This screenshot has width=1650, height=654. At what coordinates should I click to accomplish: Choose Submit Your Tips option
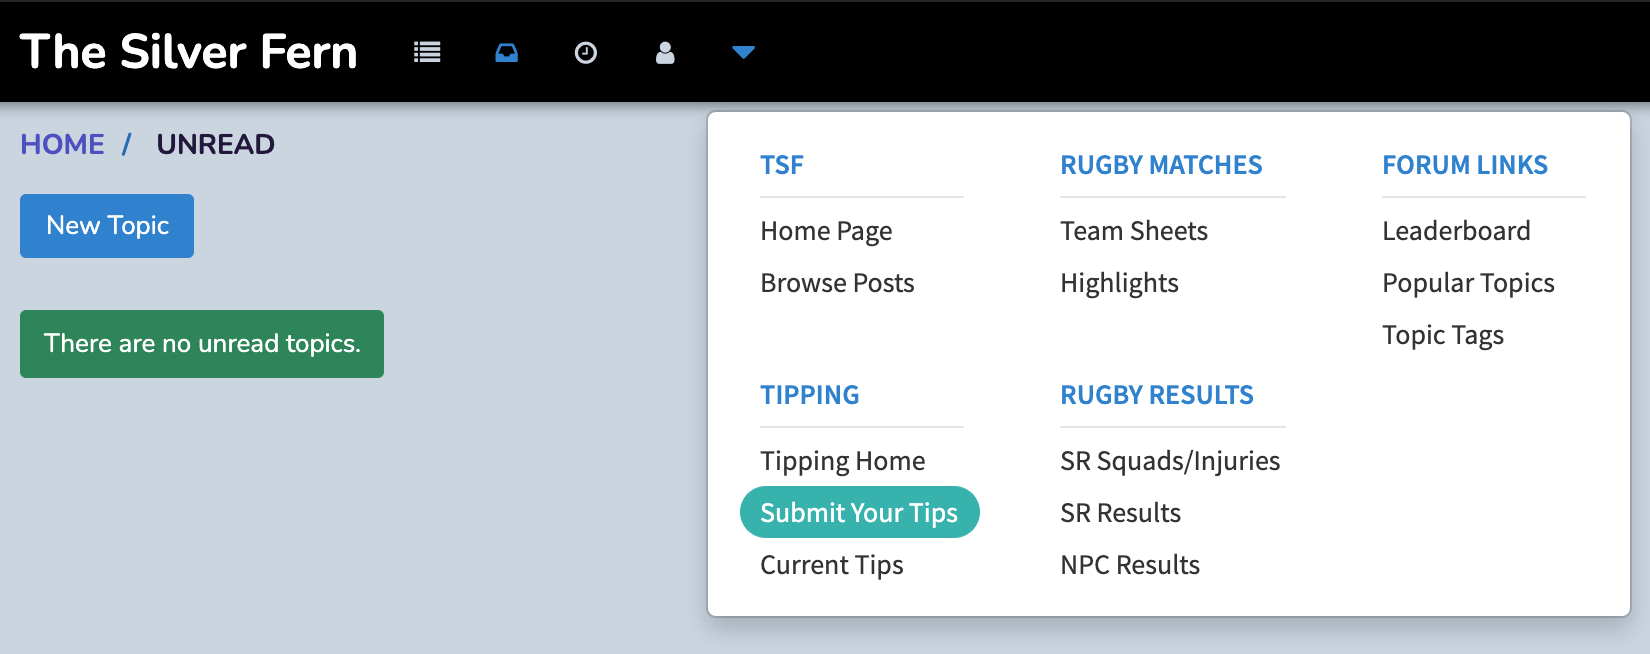tap(860, 512)
